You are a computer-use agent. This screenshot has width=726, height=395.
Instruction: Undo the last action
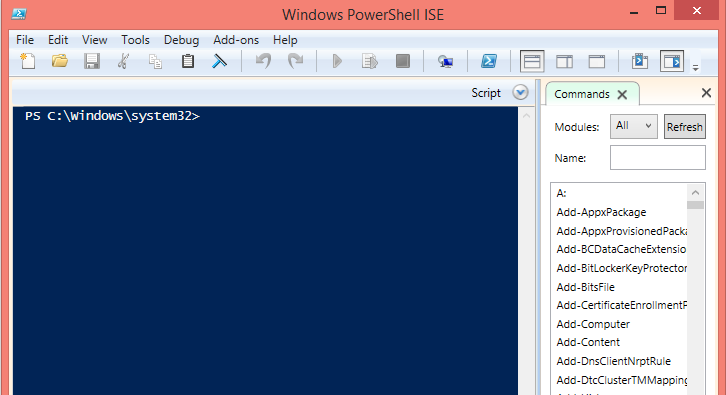point(263,61)
